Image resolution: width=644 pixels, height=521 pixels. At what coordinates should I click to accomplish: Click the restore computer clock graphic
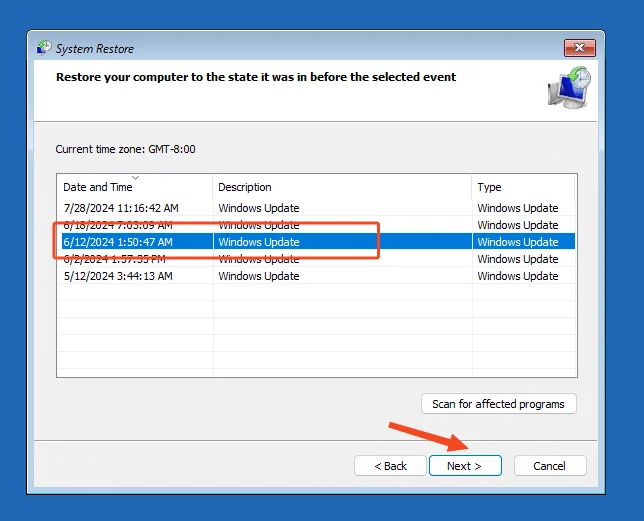[569, 87]
